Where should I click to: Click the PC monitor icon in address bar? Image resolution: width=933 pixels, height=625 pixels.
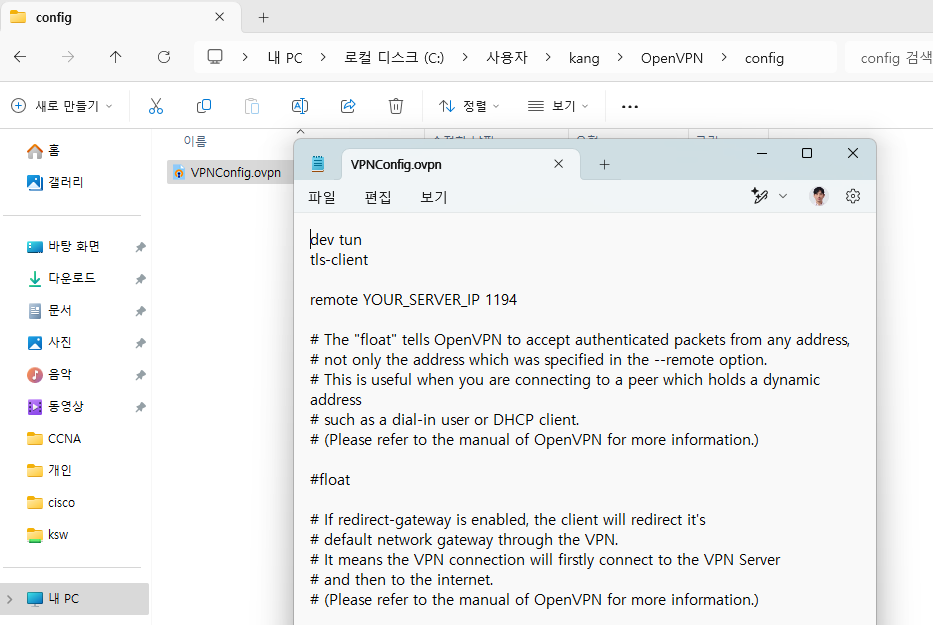pos(215,57)
